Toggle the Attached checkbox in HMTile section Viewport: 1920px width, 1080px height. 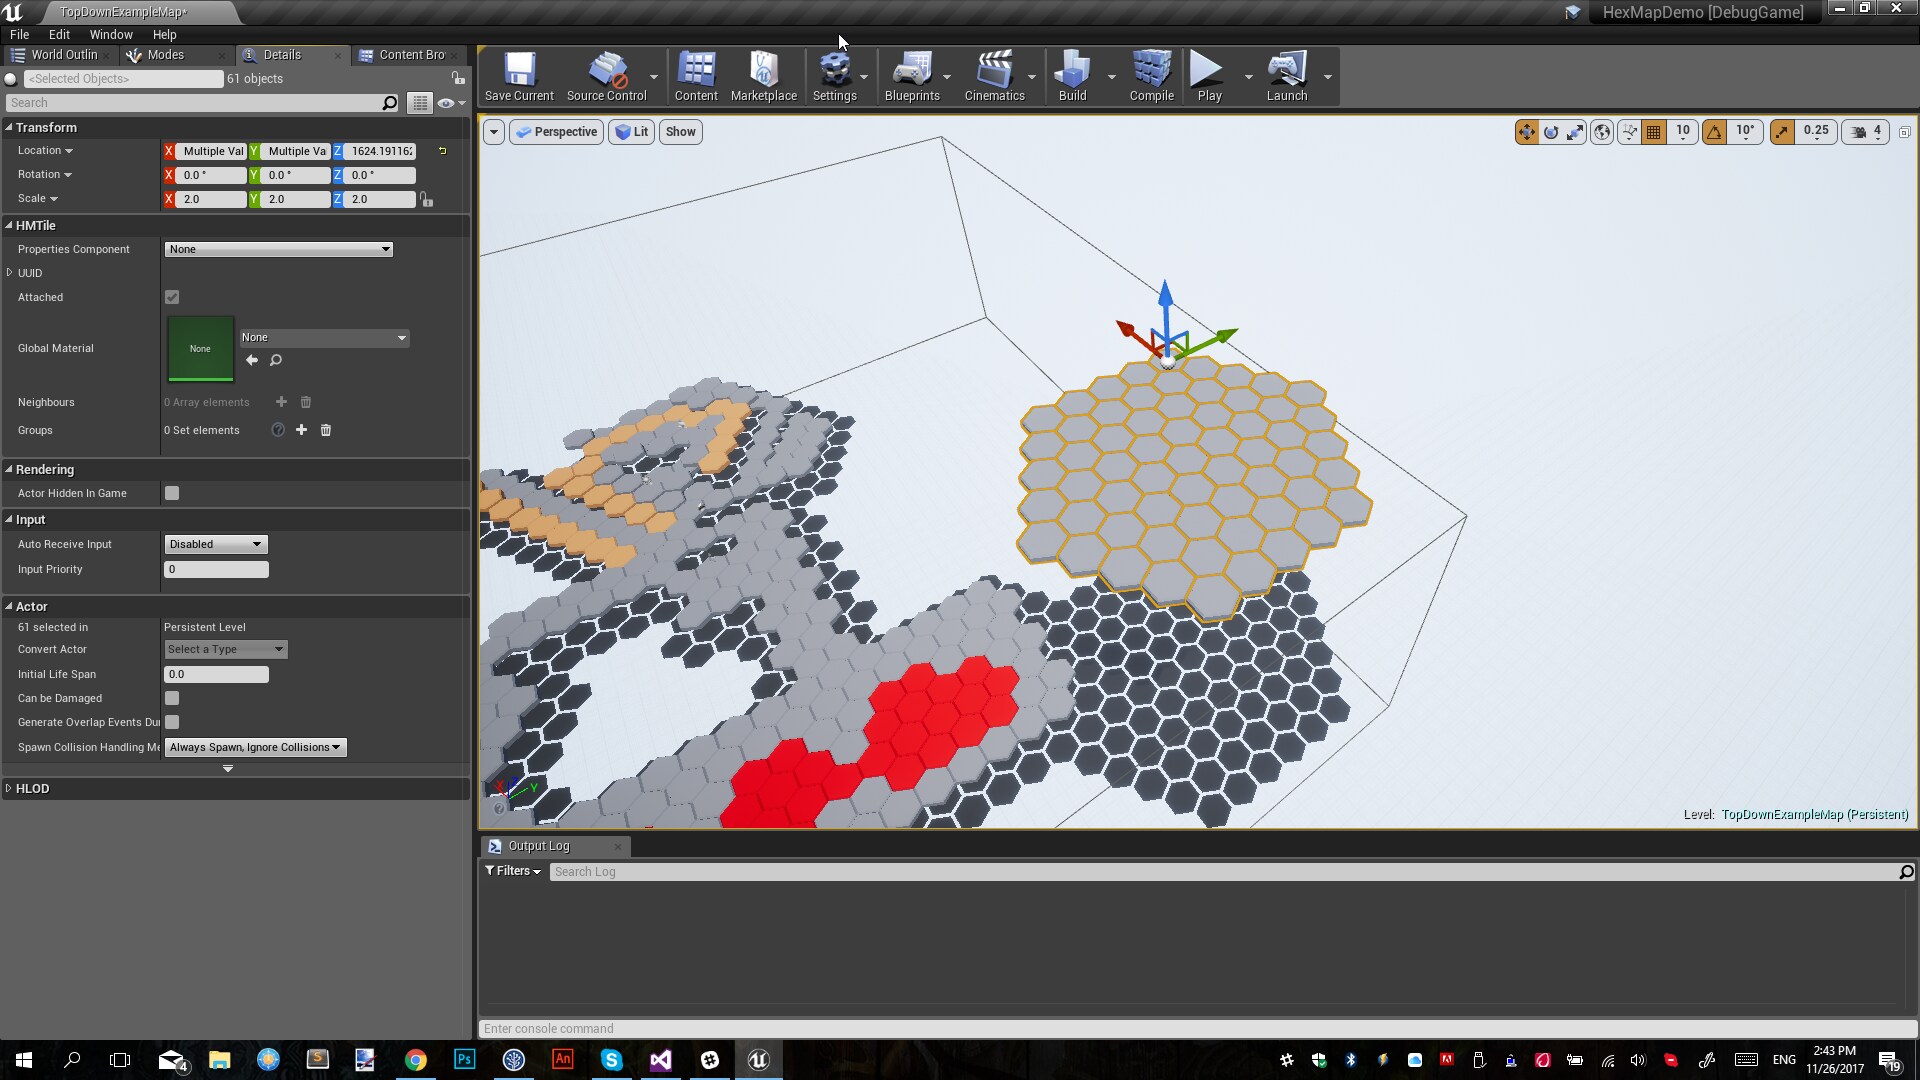pyautogui.click(x=171, y=297)
